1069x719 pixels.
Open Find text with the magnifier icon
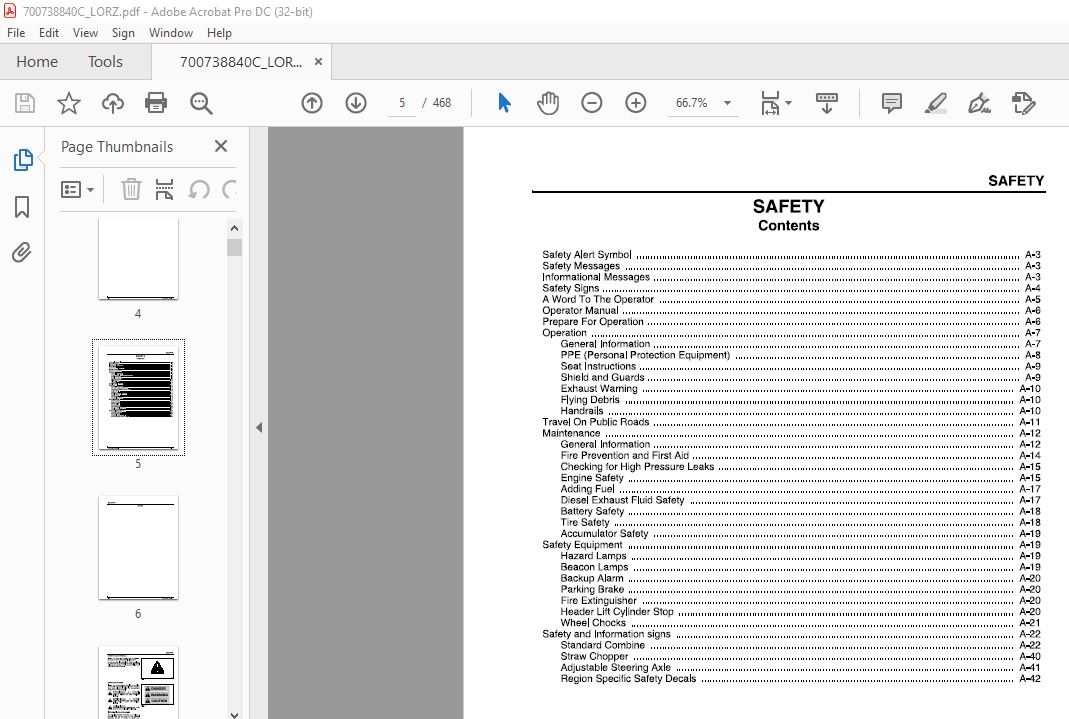click(x=201, y=103)
